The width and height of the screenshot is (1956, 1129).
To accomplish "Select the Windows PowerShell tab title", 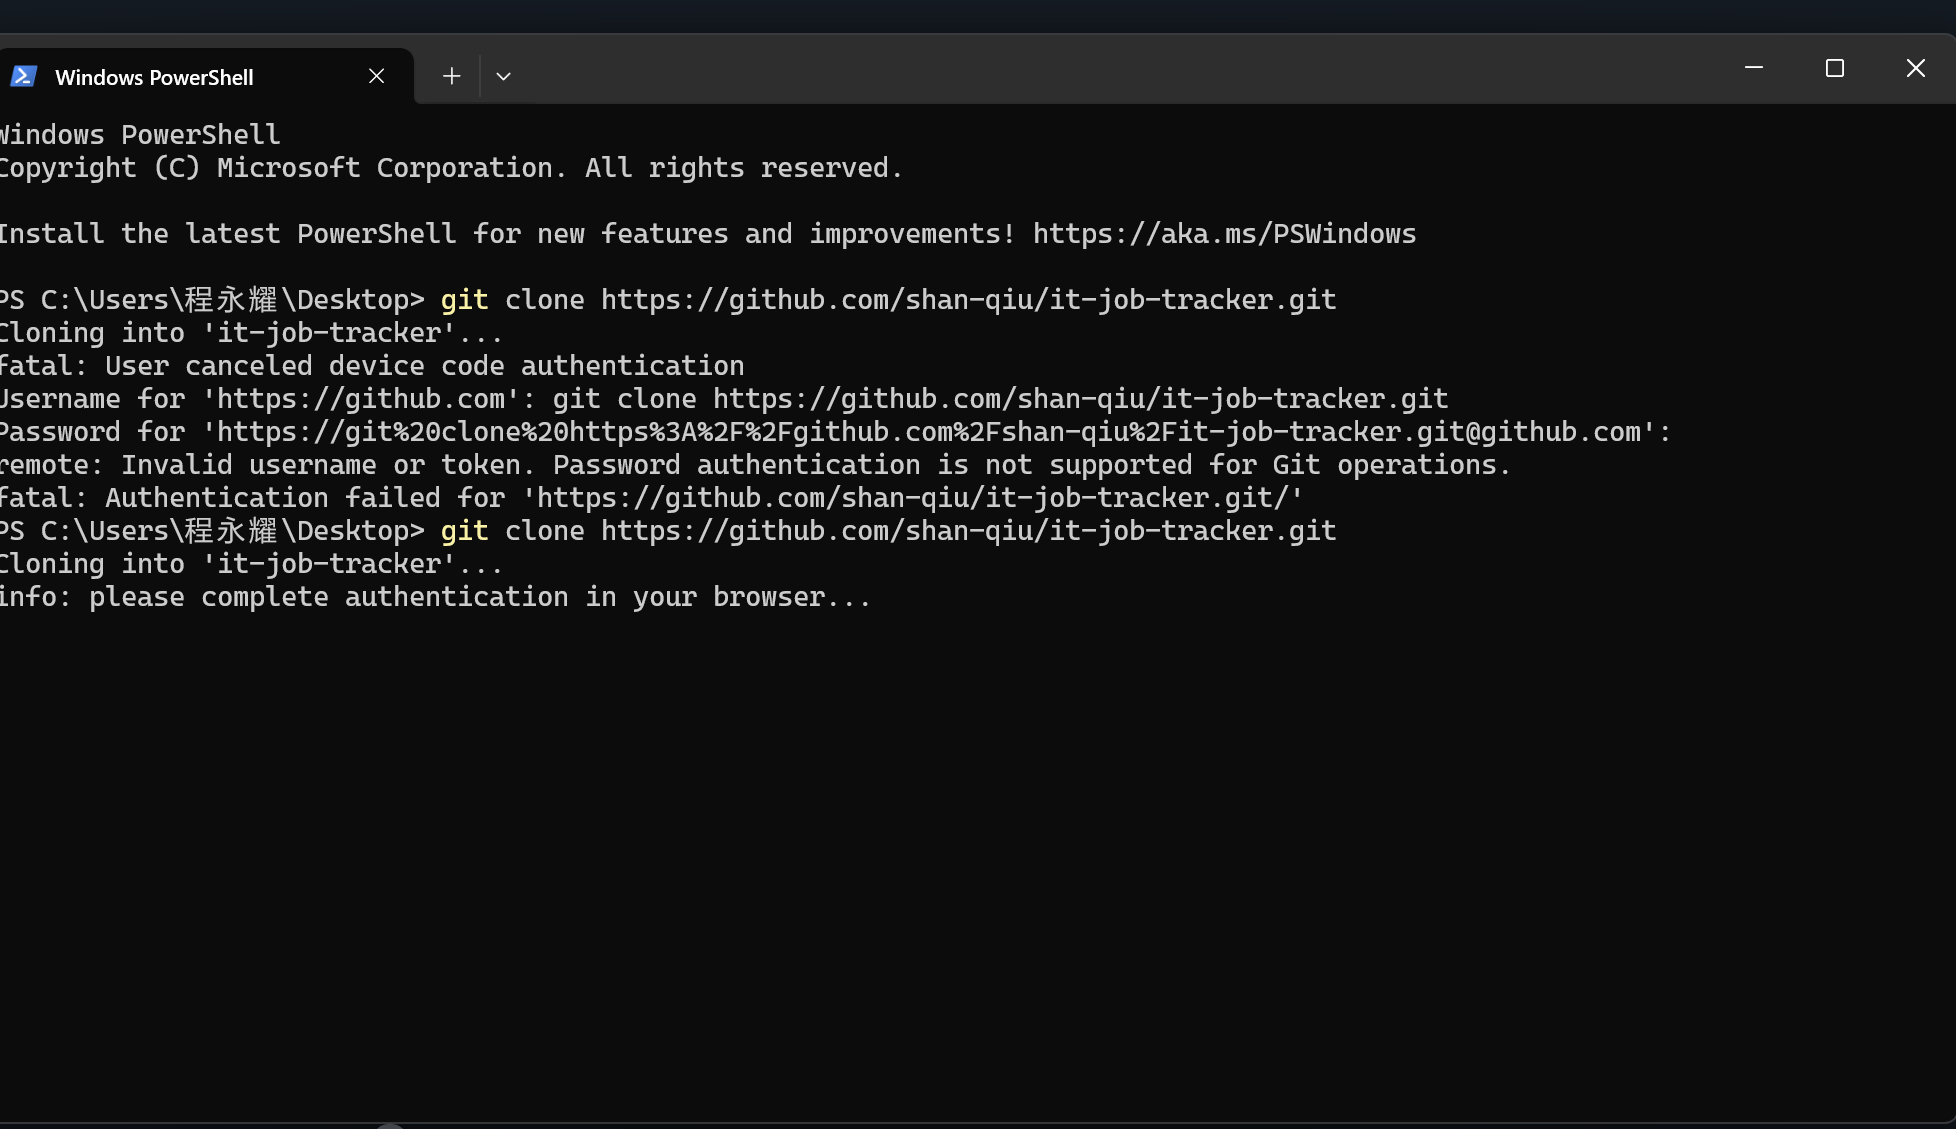I will pos(154,77).
